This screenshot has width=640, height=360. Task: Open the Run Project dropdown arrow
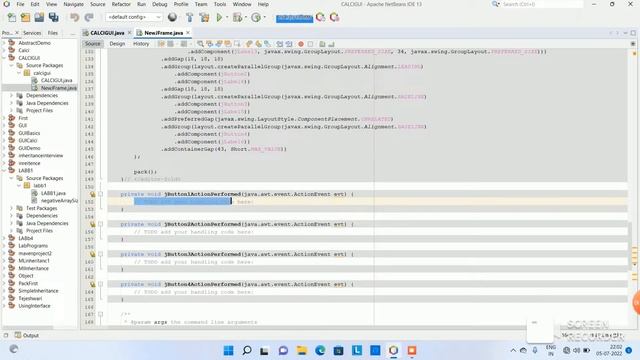click(x=227, y=17)
